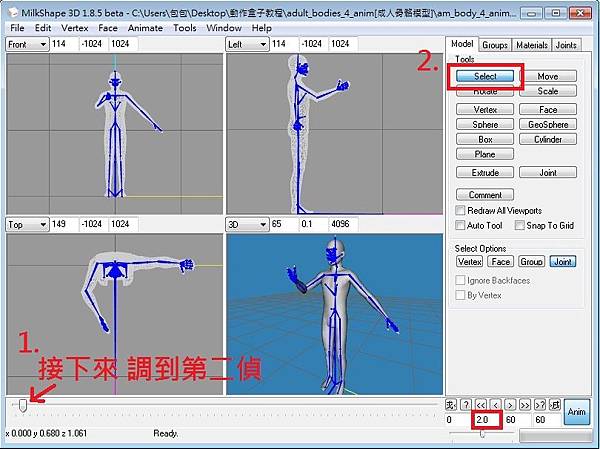Open the Left viewport view dropdown

[x=247, y=44]
